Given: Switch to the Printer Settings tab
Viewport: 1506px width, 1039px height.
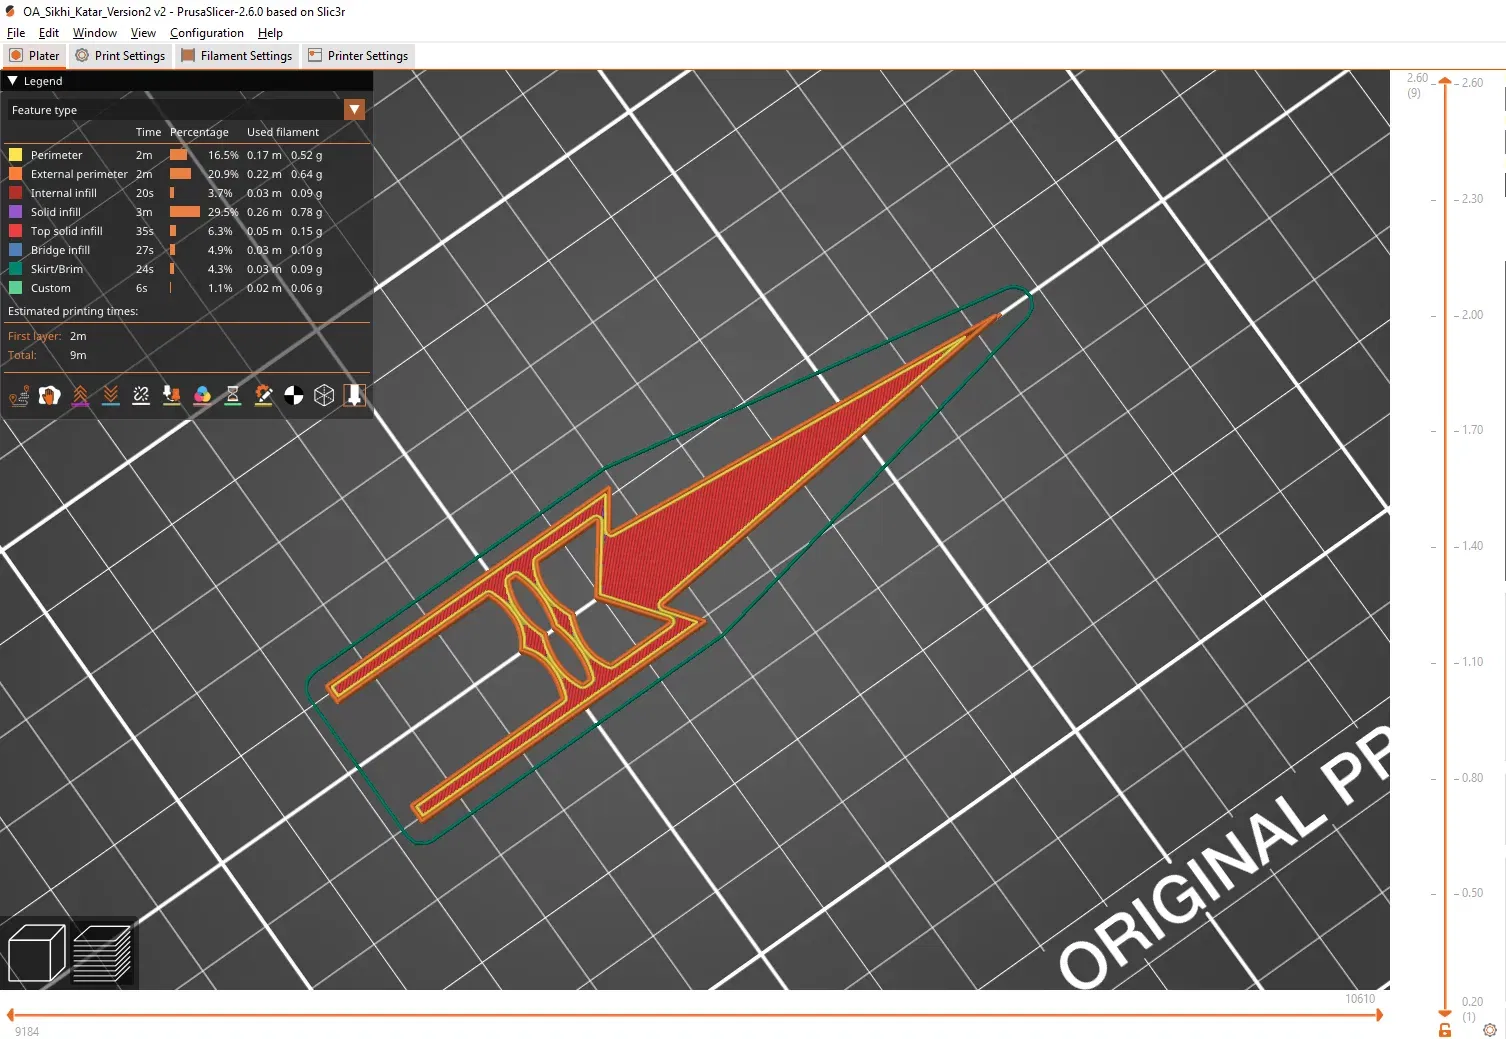Looking at the screenshot, I should click(358, 56).
